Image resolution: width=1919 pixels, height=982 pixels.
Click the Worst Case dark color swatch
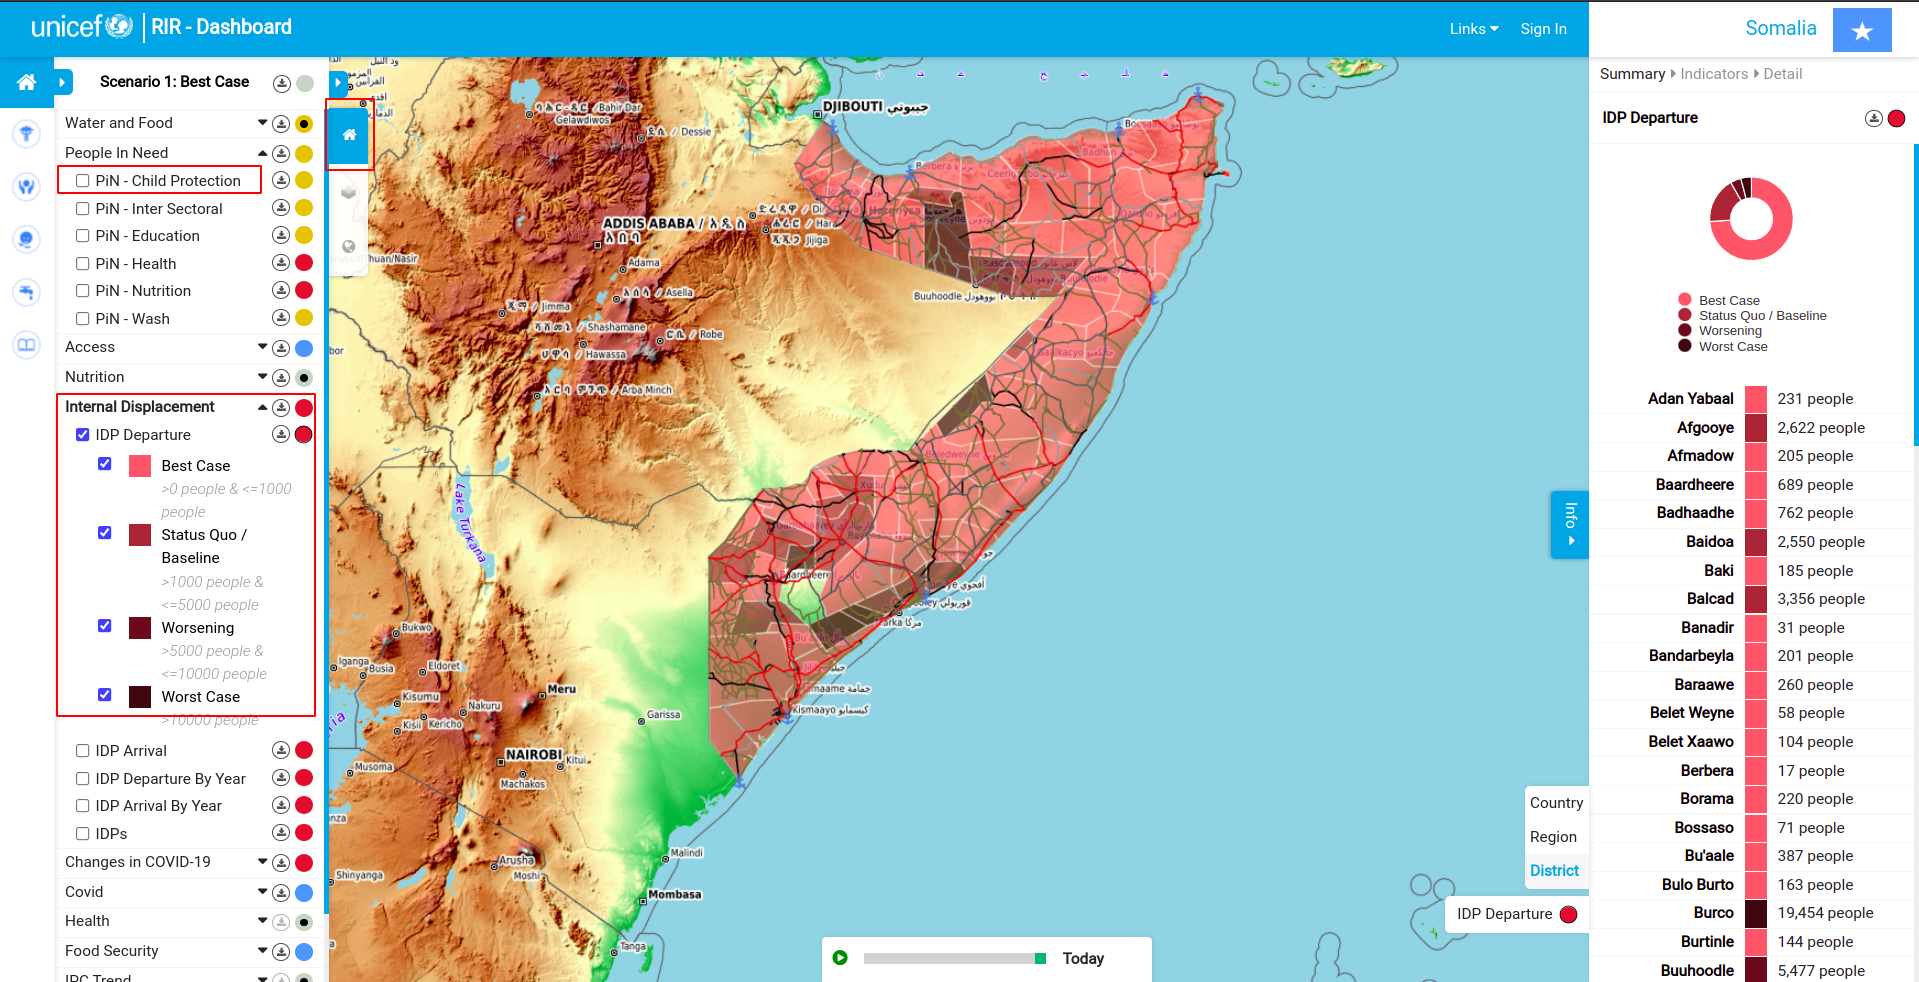click(x=140, y=697)
